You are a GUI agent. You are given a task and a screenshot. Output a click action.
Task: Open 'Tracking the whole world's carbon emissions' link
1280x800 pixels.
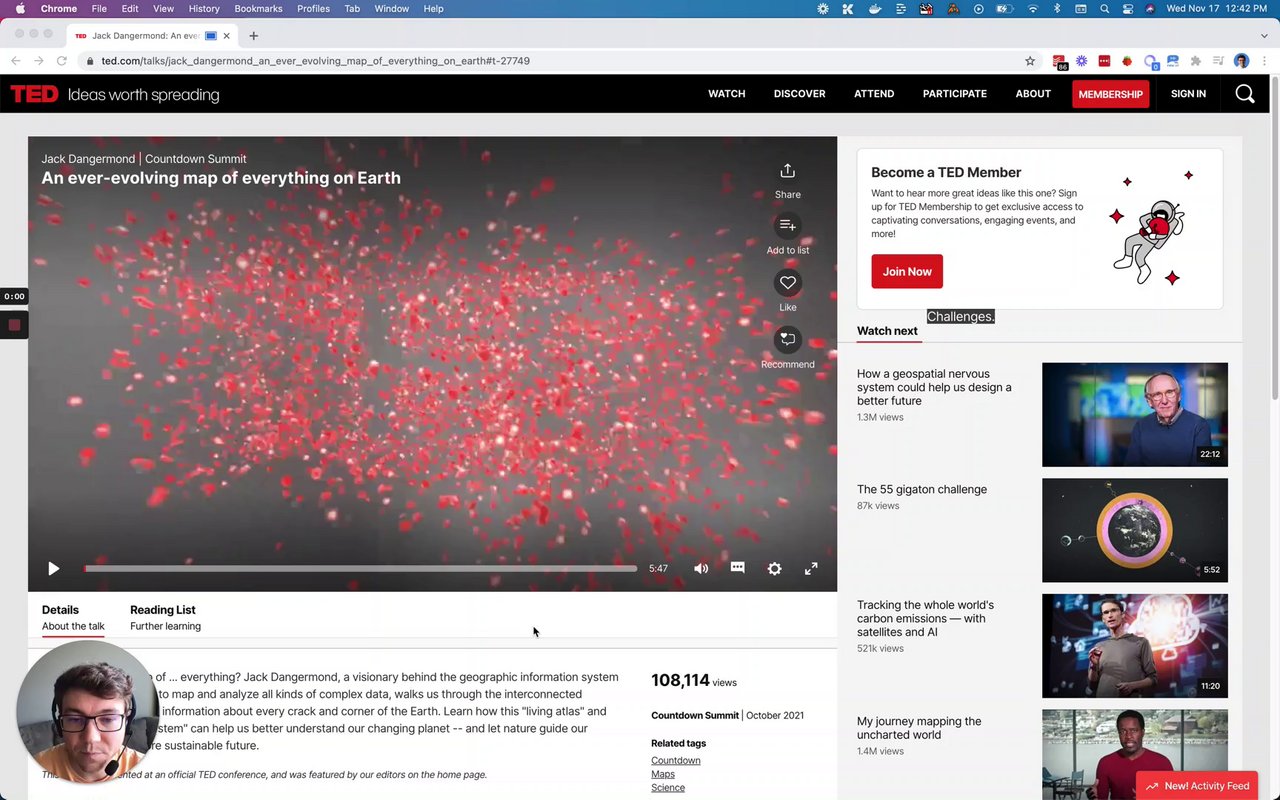925,618
